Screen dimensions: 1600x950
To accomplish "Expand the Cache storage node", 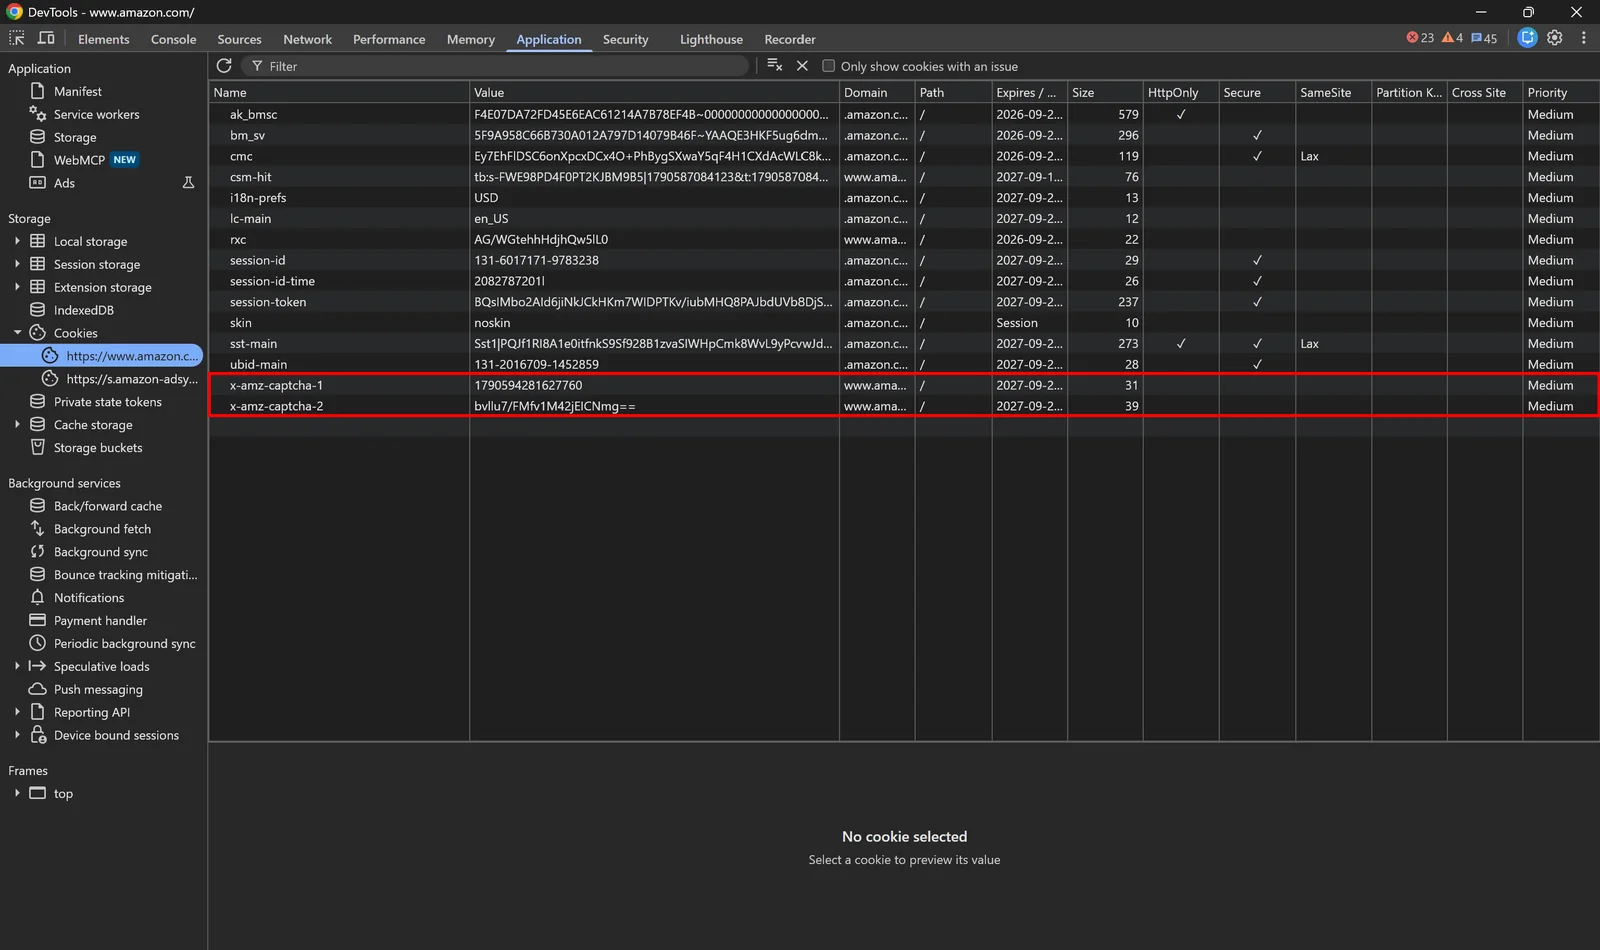I will [x=17, y=425].
